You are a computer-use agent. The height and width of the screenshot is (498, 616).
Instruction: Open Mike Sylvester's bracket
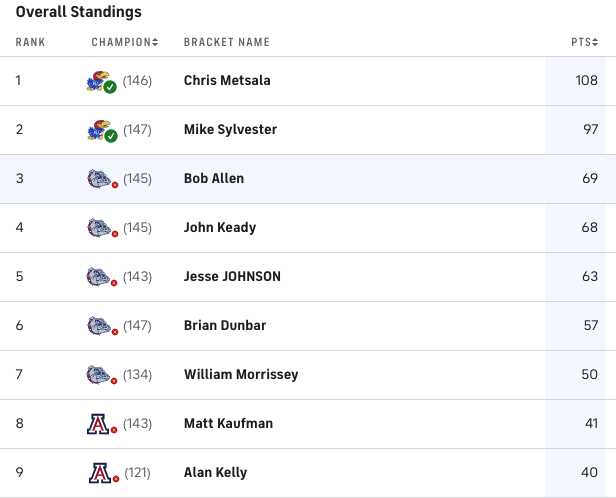point(230,130)
